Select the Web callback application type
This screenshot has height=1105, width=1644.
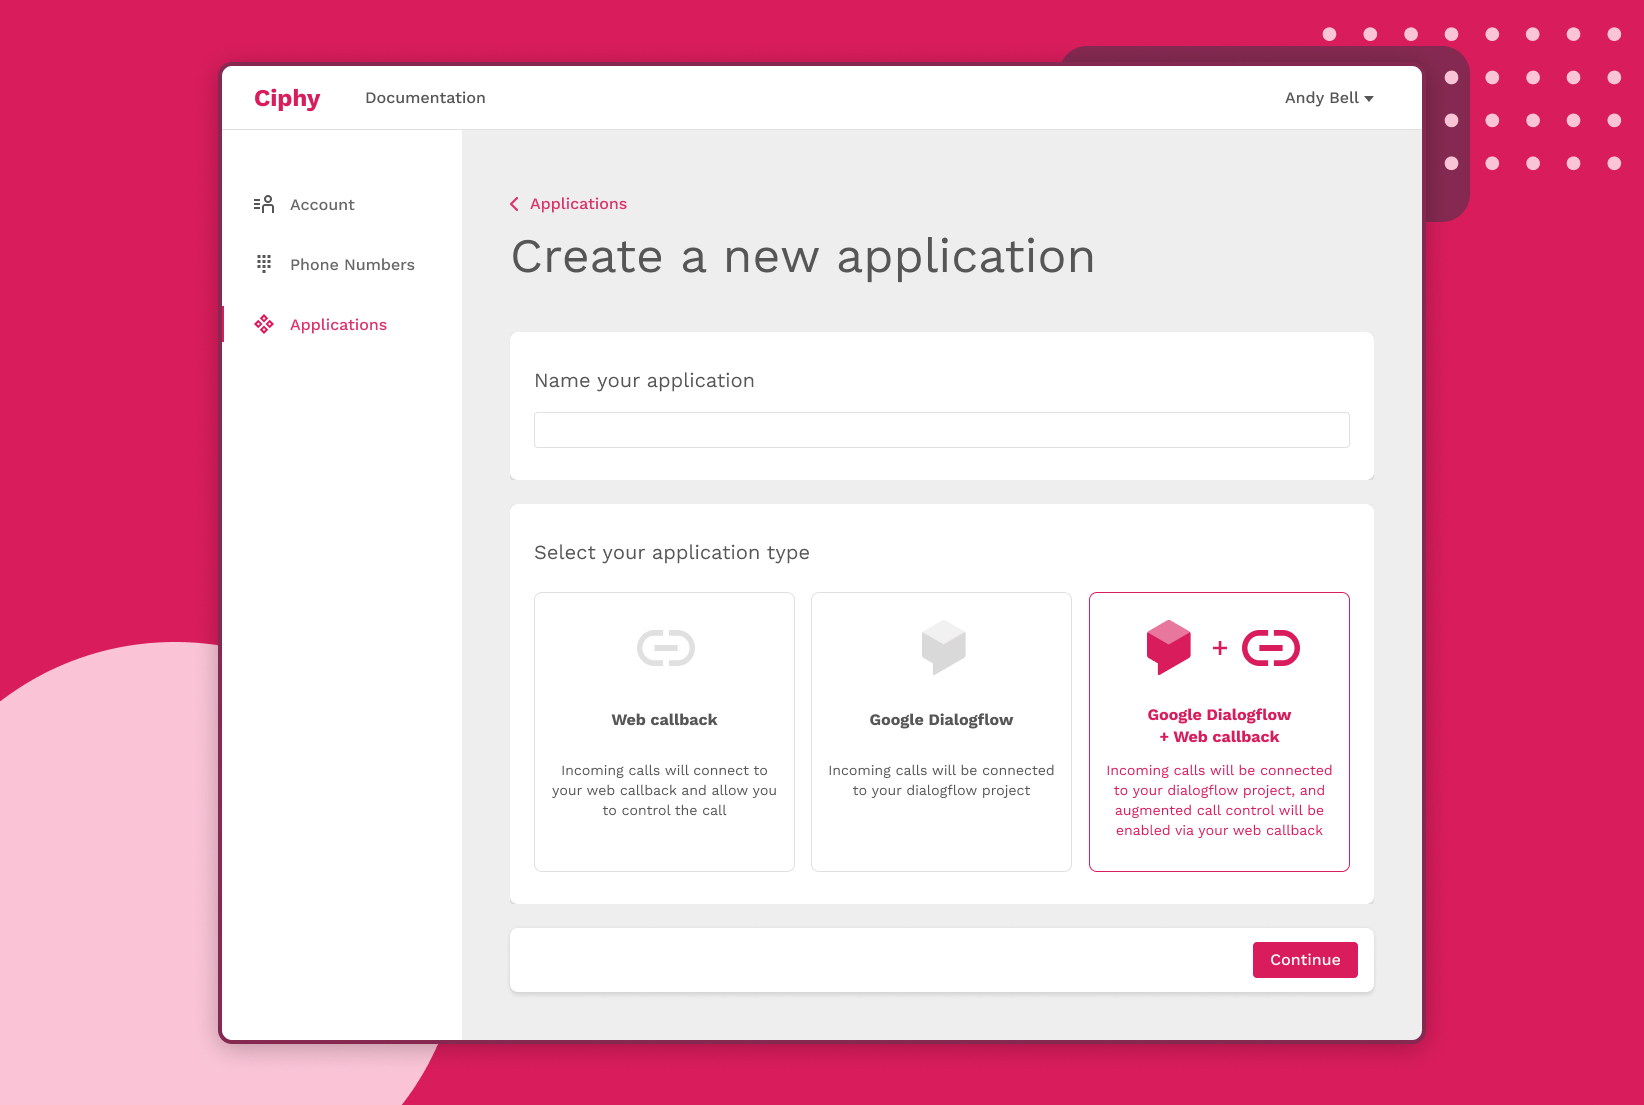(x=664, y=731)
